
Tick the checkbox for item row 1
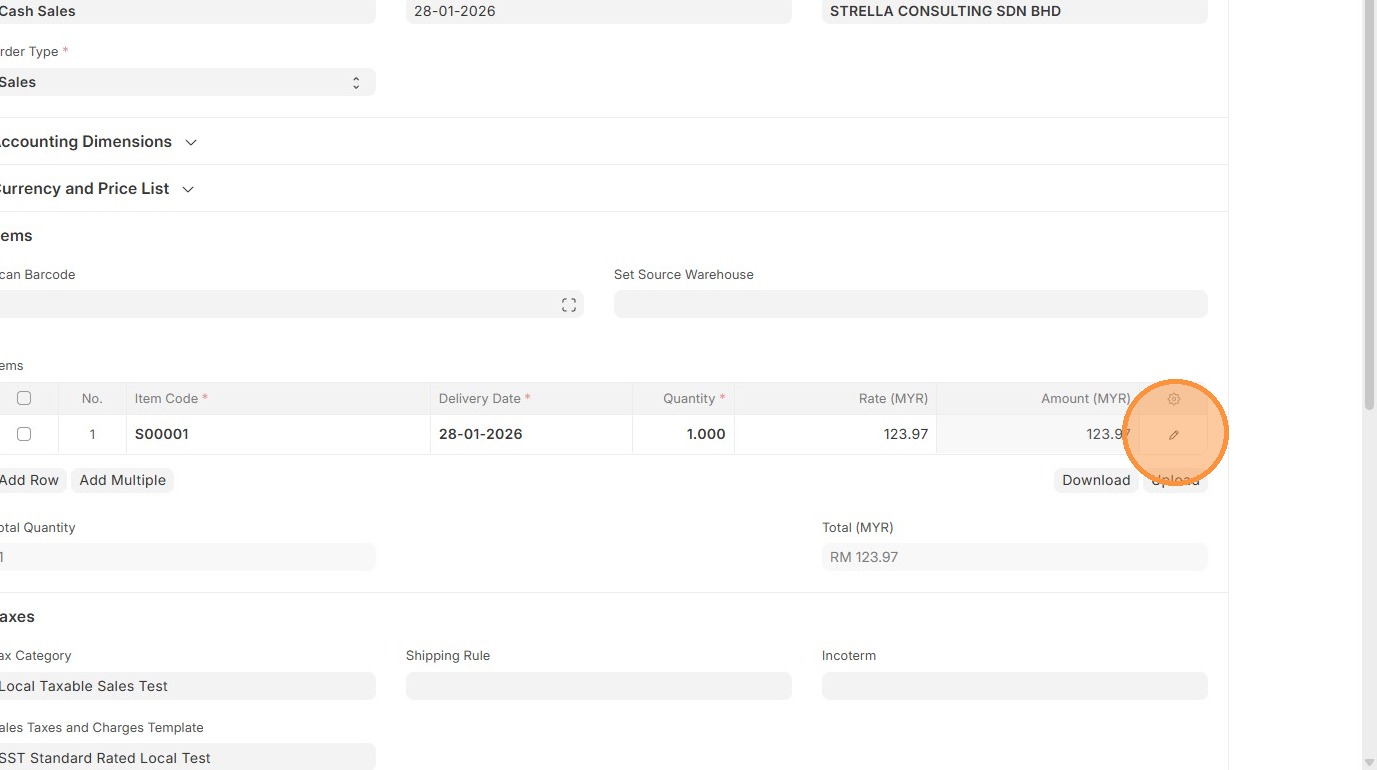[24, 434]
